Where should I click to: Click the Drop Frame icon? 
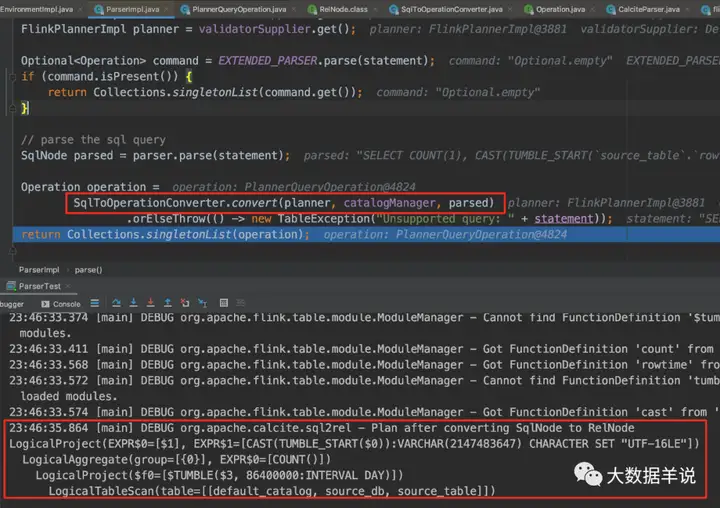tap(185, 303)
